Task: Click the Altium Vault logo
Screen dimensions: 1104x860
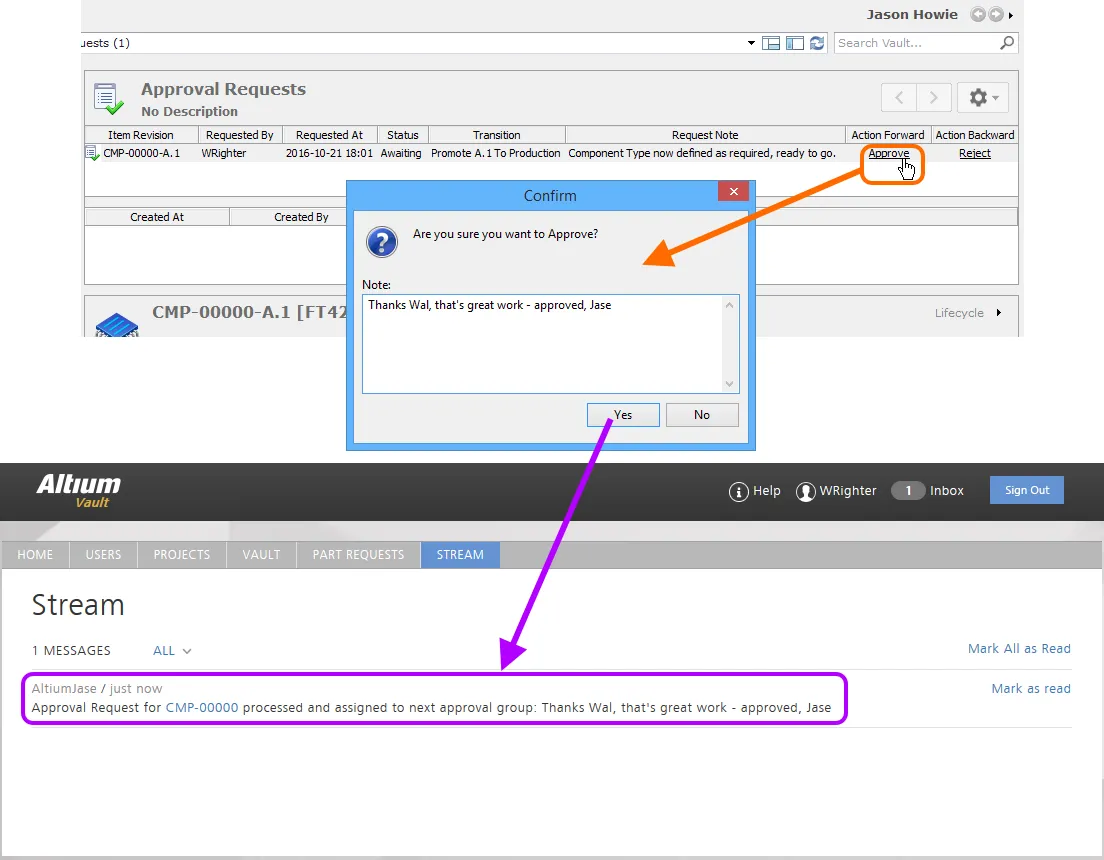Action: coord(79,490)
